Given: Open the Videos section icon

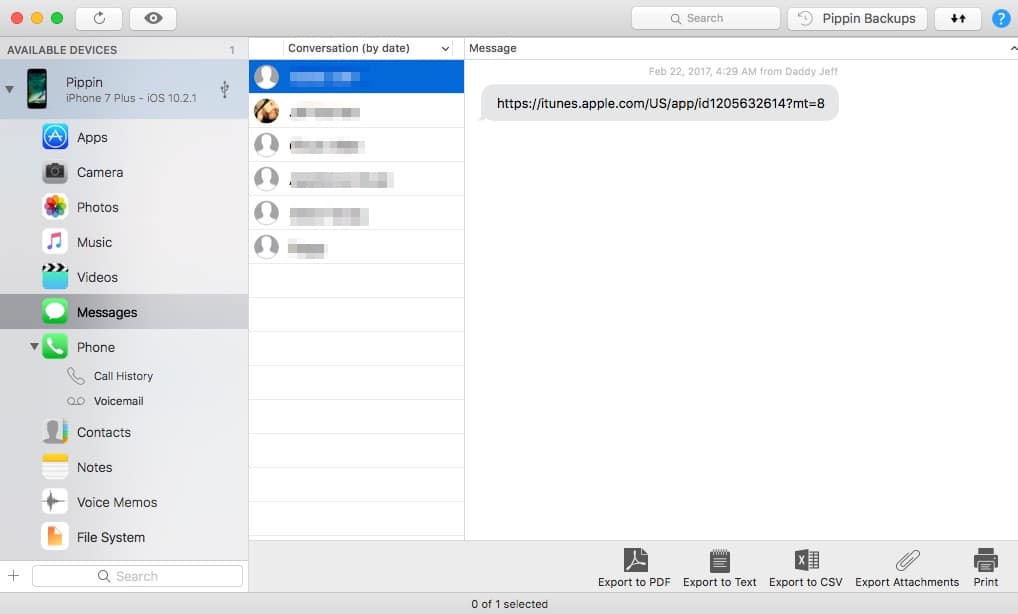Looking at the screenshot, I should tap(55, 277).
